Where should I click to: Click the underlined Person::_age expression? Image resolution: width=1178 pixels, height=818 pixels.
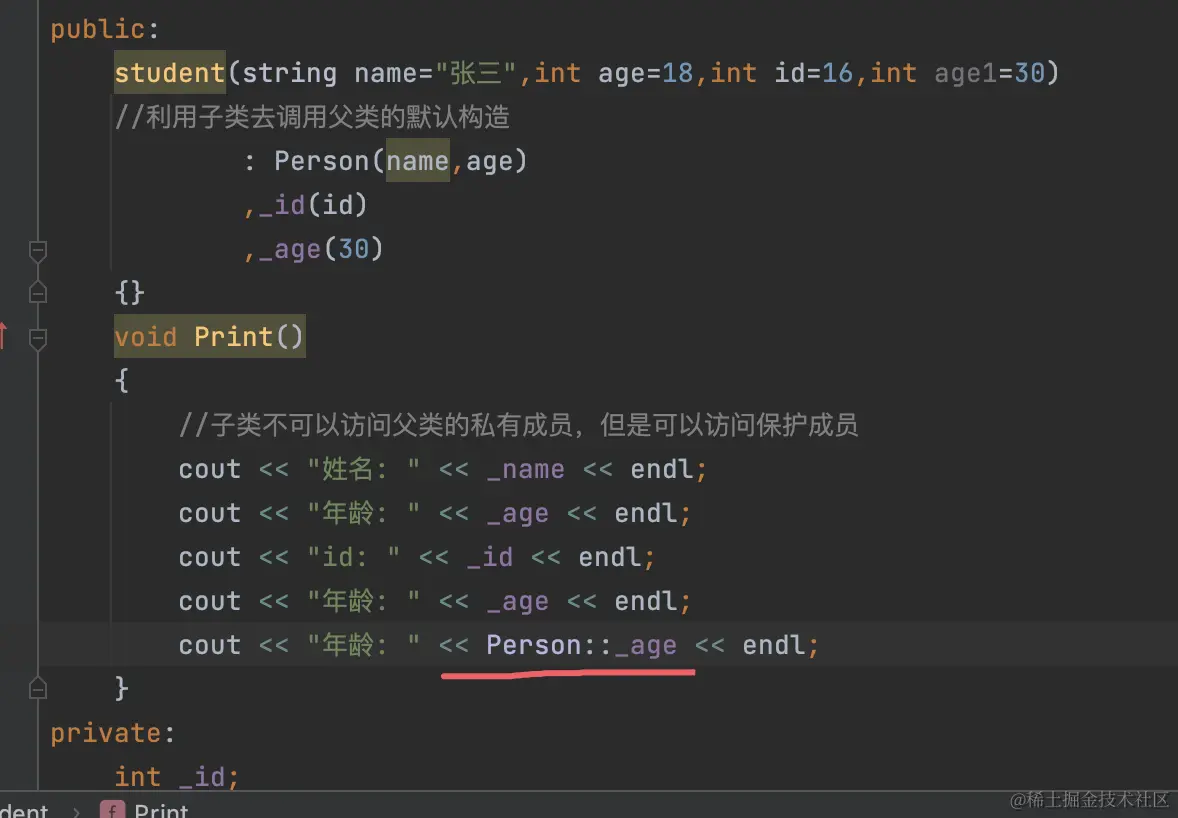tap(581, 645)
